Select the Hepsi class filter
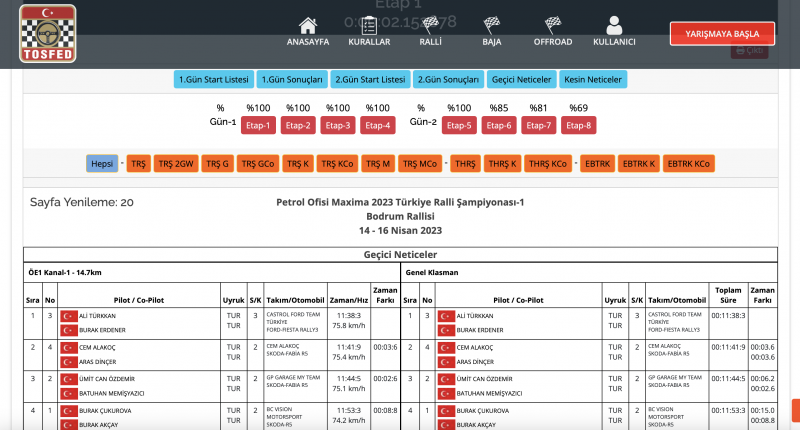The width and height of the screenshot is (800, 430). [102, 164]
